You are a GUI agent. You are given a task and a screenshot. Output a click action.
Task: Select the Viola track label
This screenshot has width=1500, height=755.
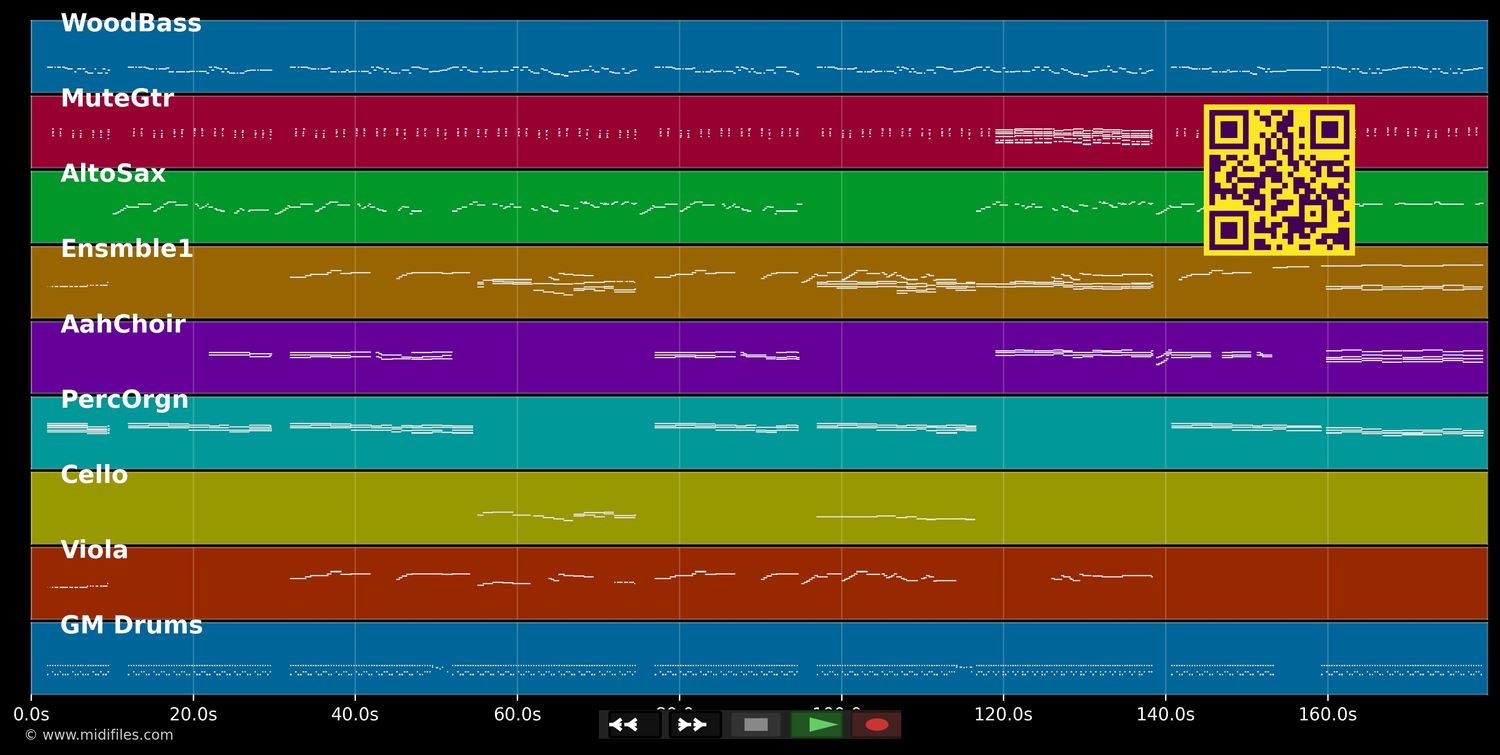point(94,550)
